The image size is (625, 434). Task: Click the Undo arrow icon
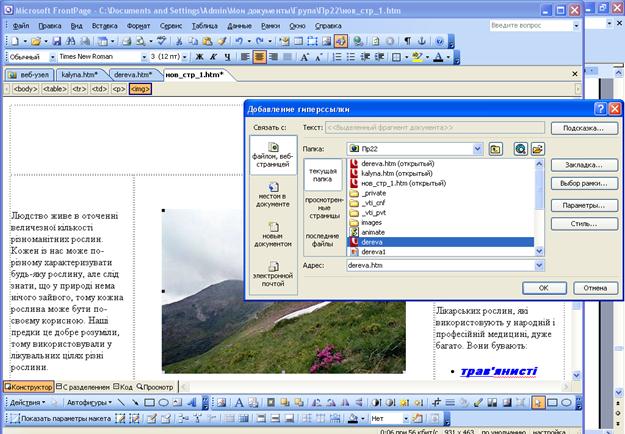[x=239, y=41]
